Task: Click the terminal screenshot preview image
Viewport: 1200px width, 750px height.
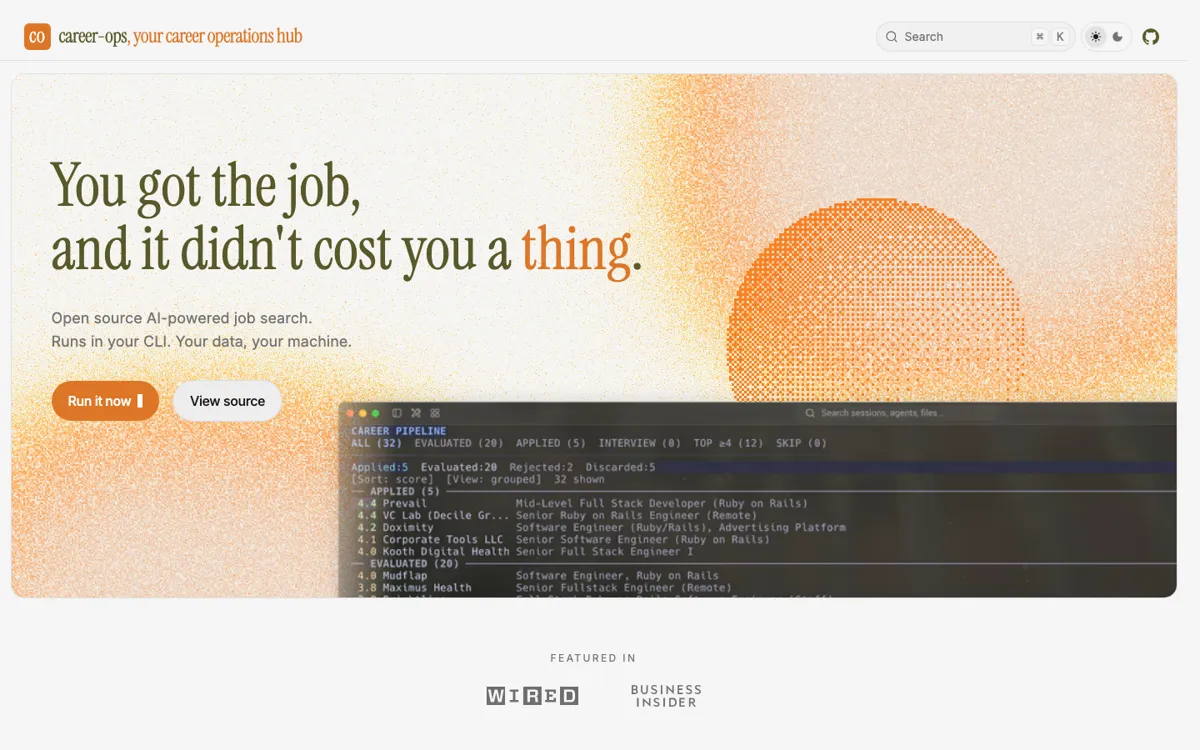Action: tap(758, 500)
